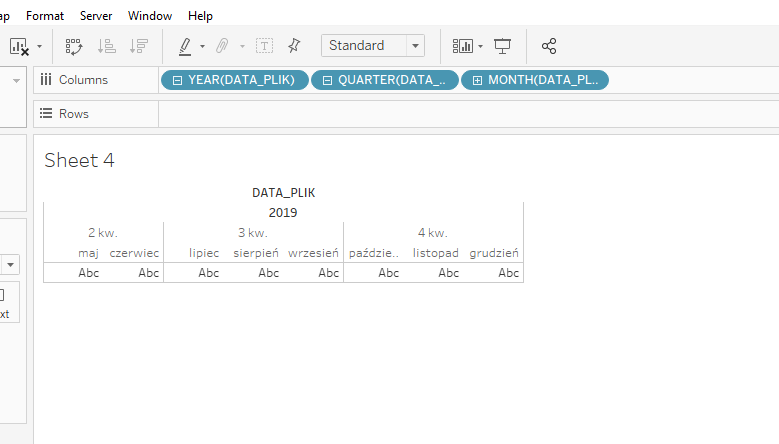Sort ascending using the toolbar icon
Screen dimensions: 779x444
(x=106, y=46)
